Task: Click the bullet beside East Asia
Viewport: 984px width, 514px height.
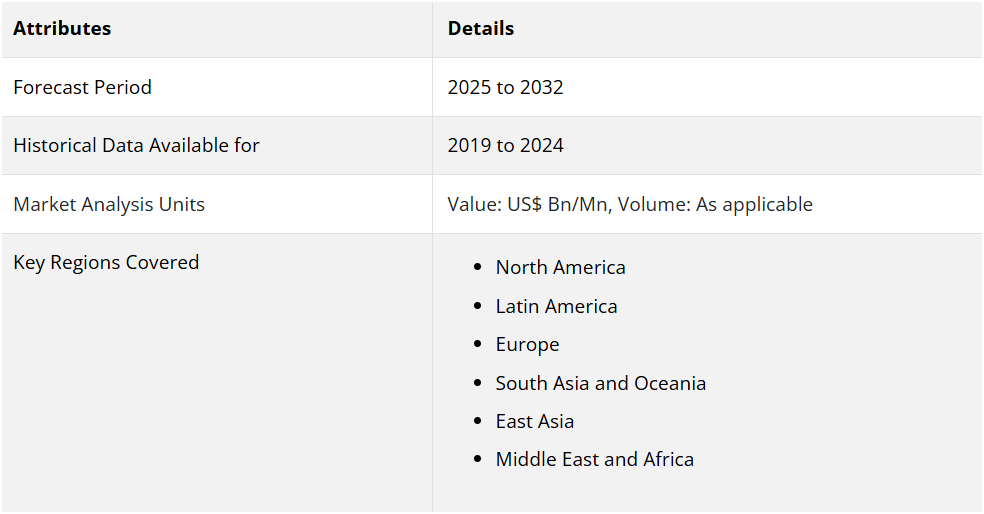Action: [478, 422]
